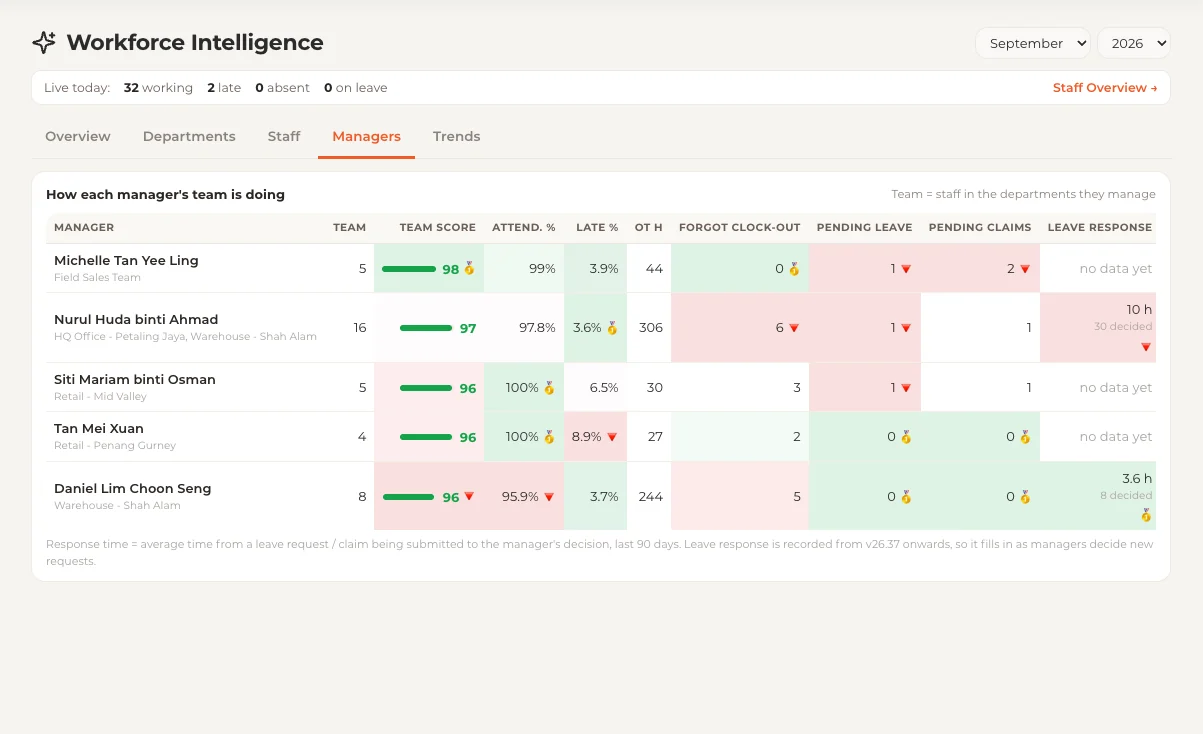
Task: Click the red arrow beside Nurul's 6 forgot clock-outs
Action: (x=794, y=328)
